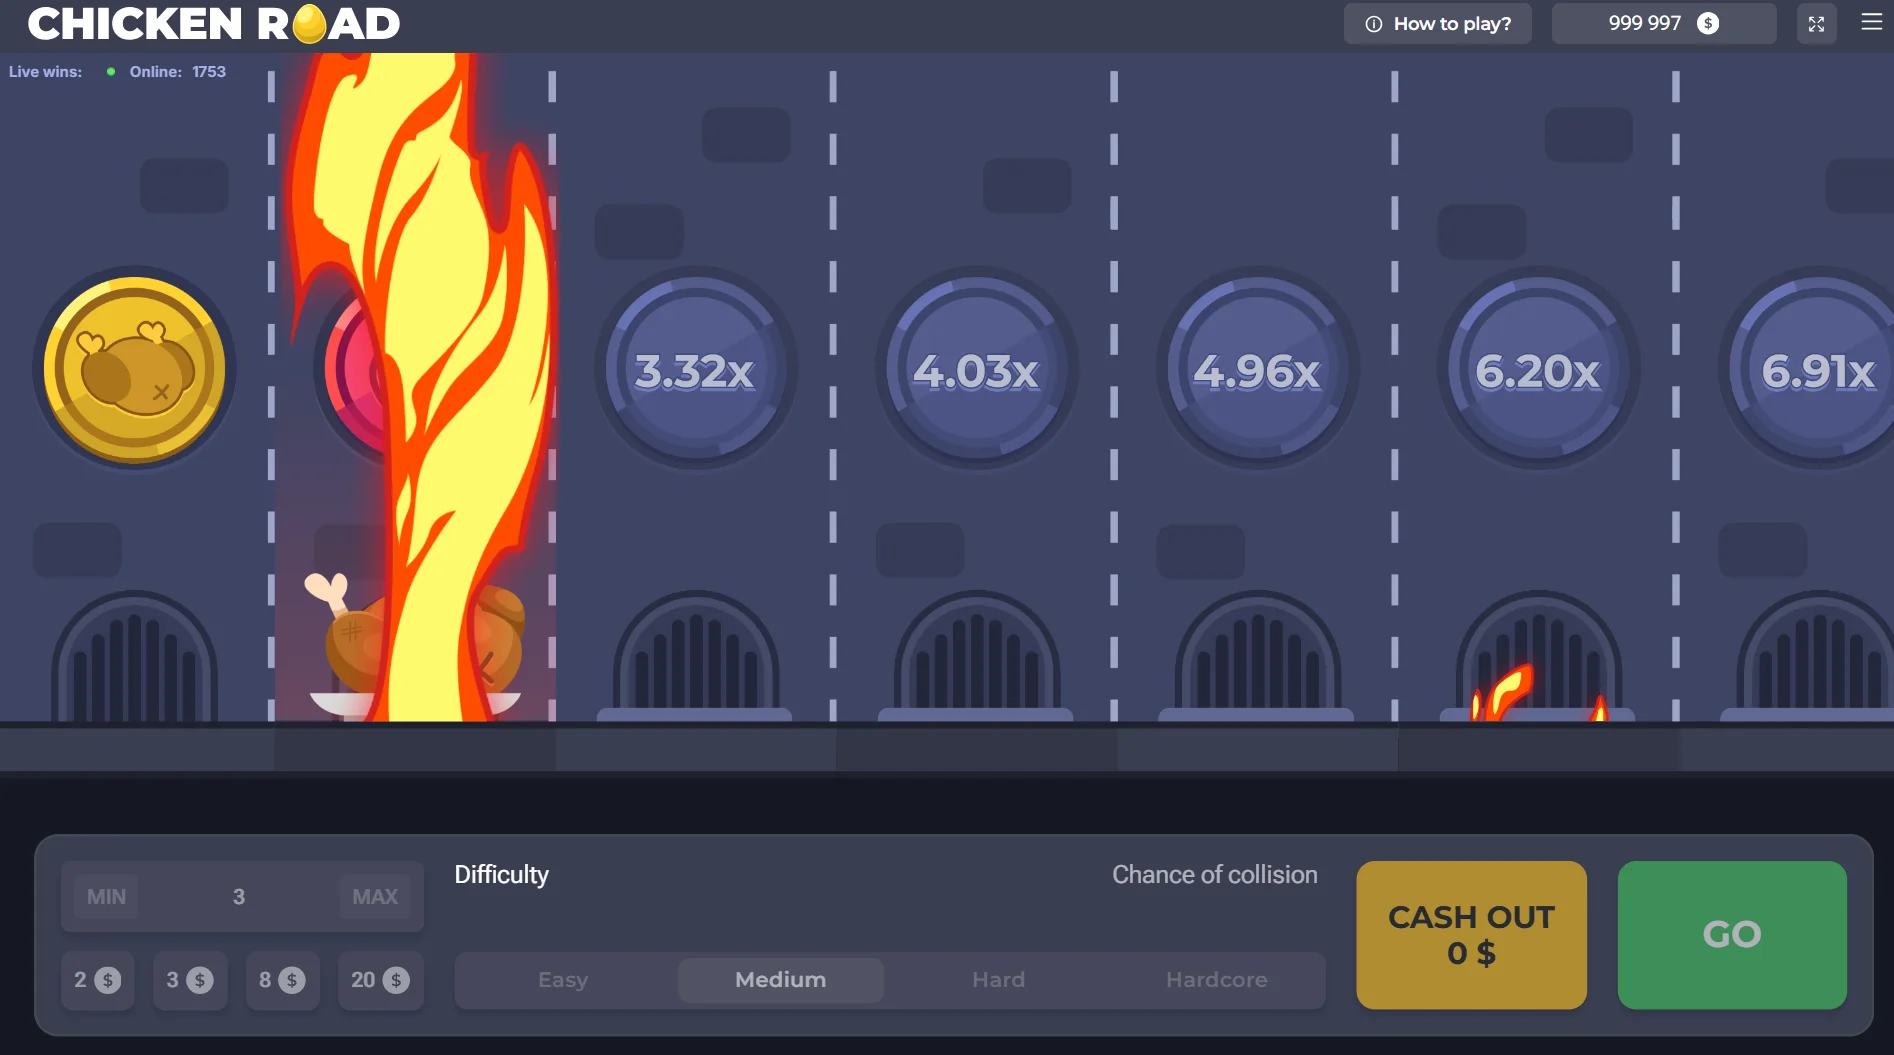Click the 3.32x multiplier manhole
Image resolution: width=1894 pixels, height=1055 pixels.
696,369
